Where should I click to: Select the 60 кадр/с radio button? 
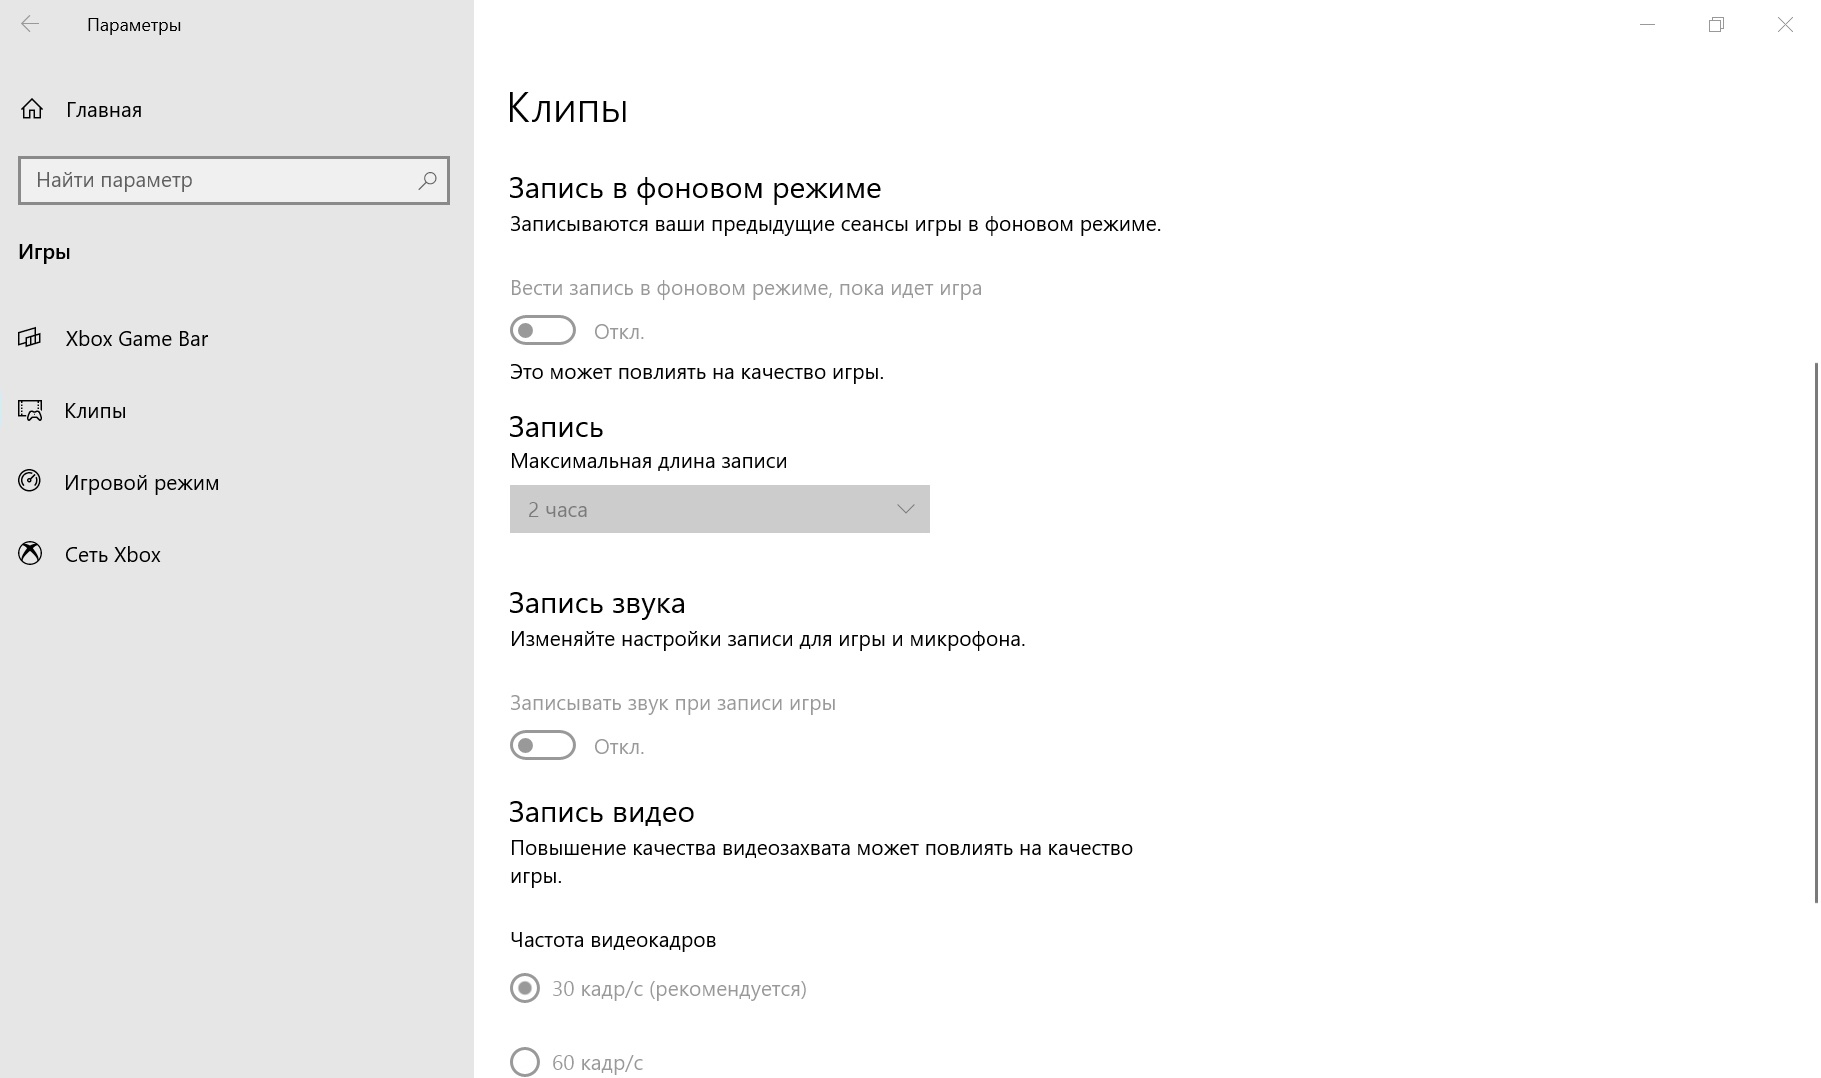point(525,1061)
